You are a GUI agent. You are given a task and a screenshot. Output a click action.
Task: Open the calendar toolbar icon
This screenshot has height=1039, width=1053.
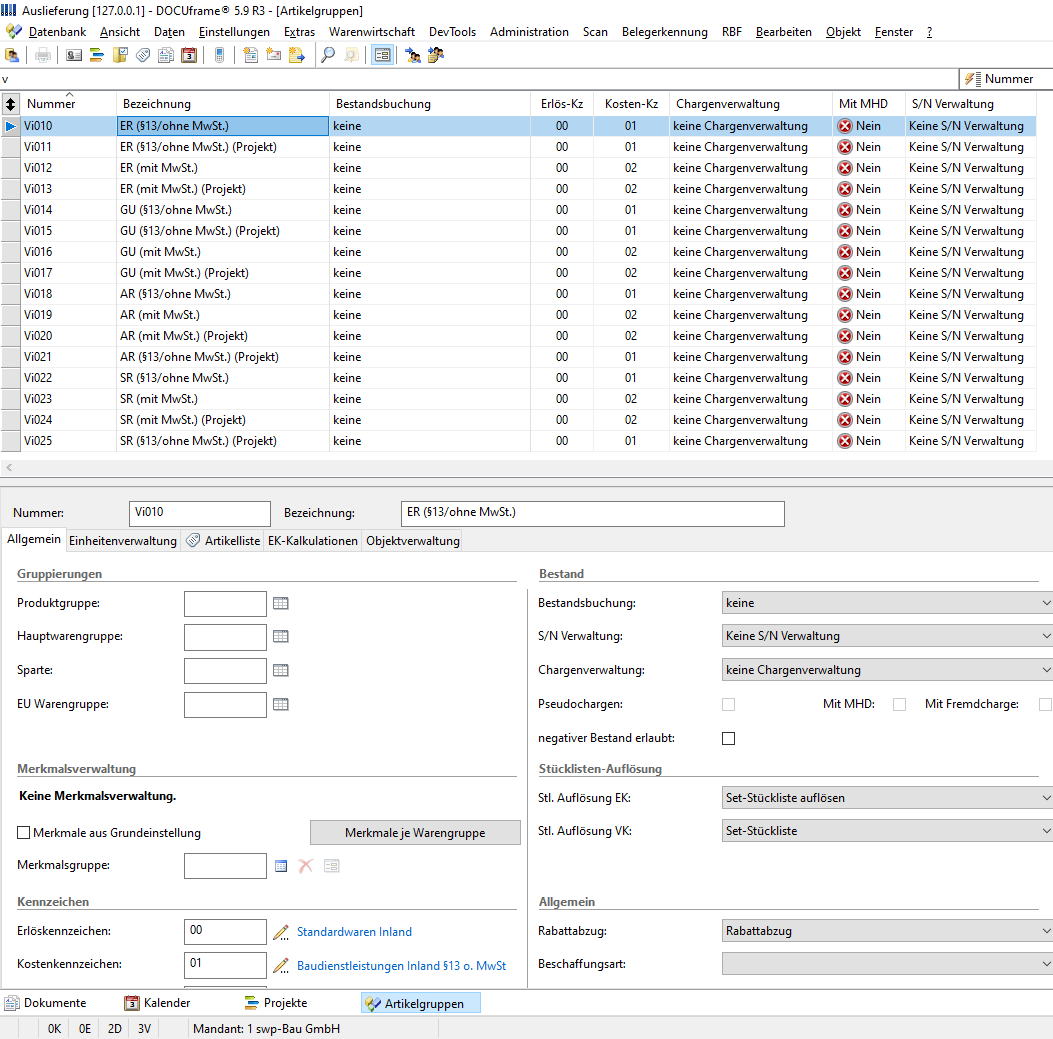tap(189, 55)
